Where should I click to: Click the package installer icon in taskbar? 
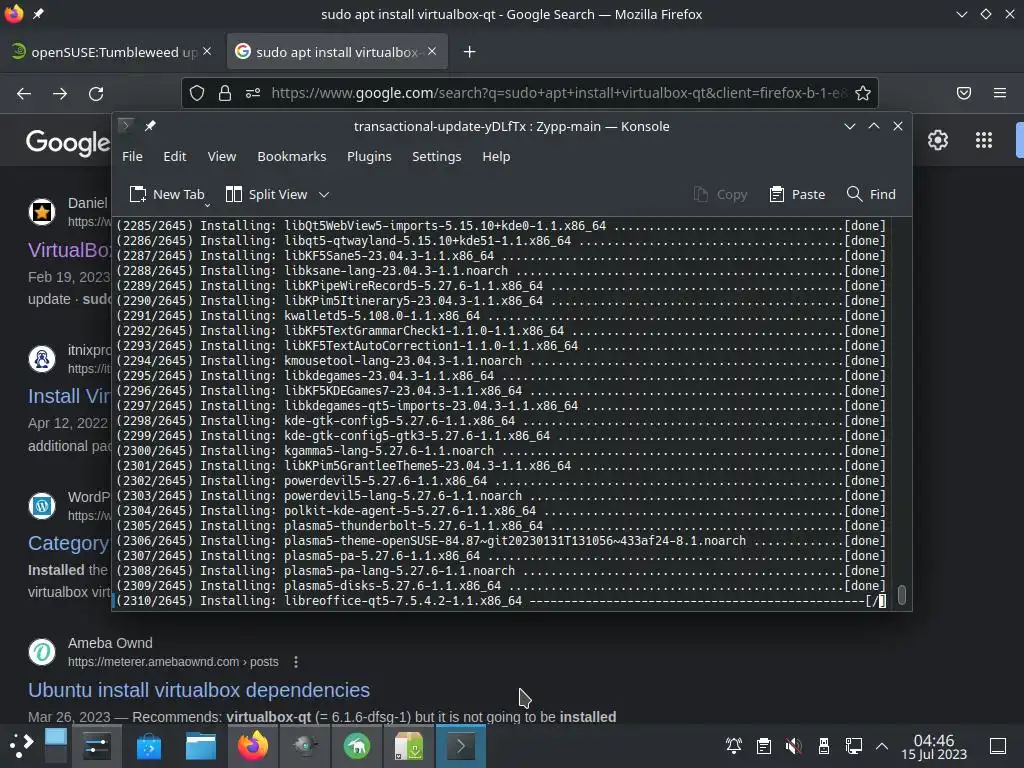409,746
